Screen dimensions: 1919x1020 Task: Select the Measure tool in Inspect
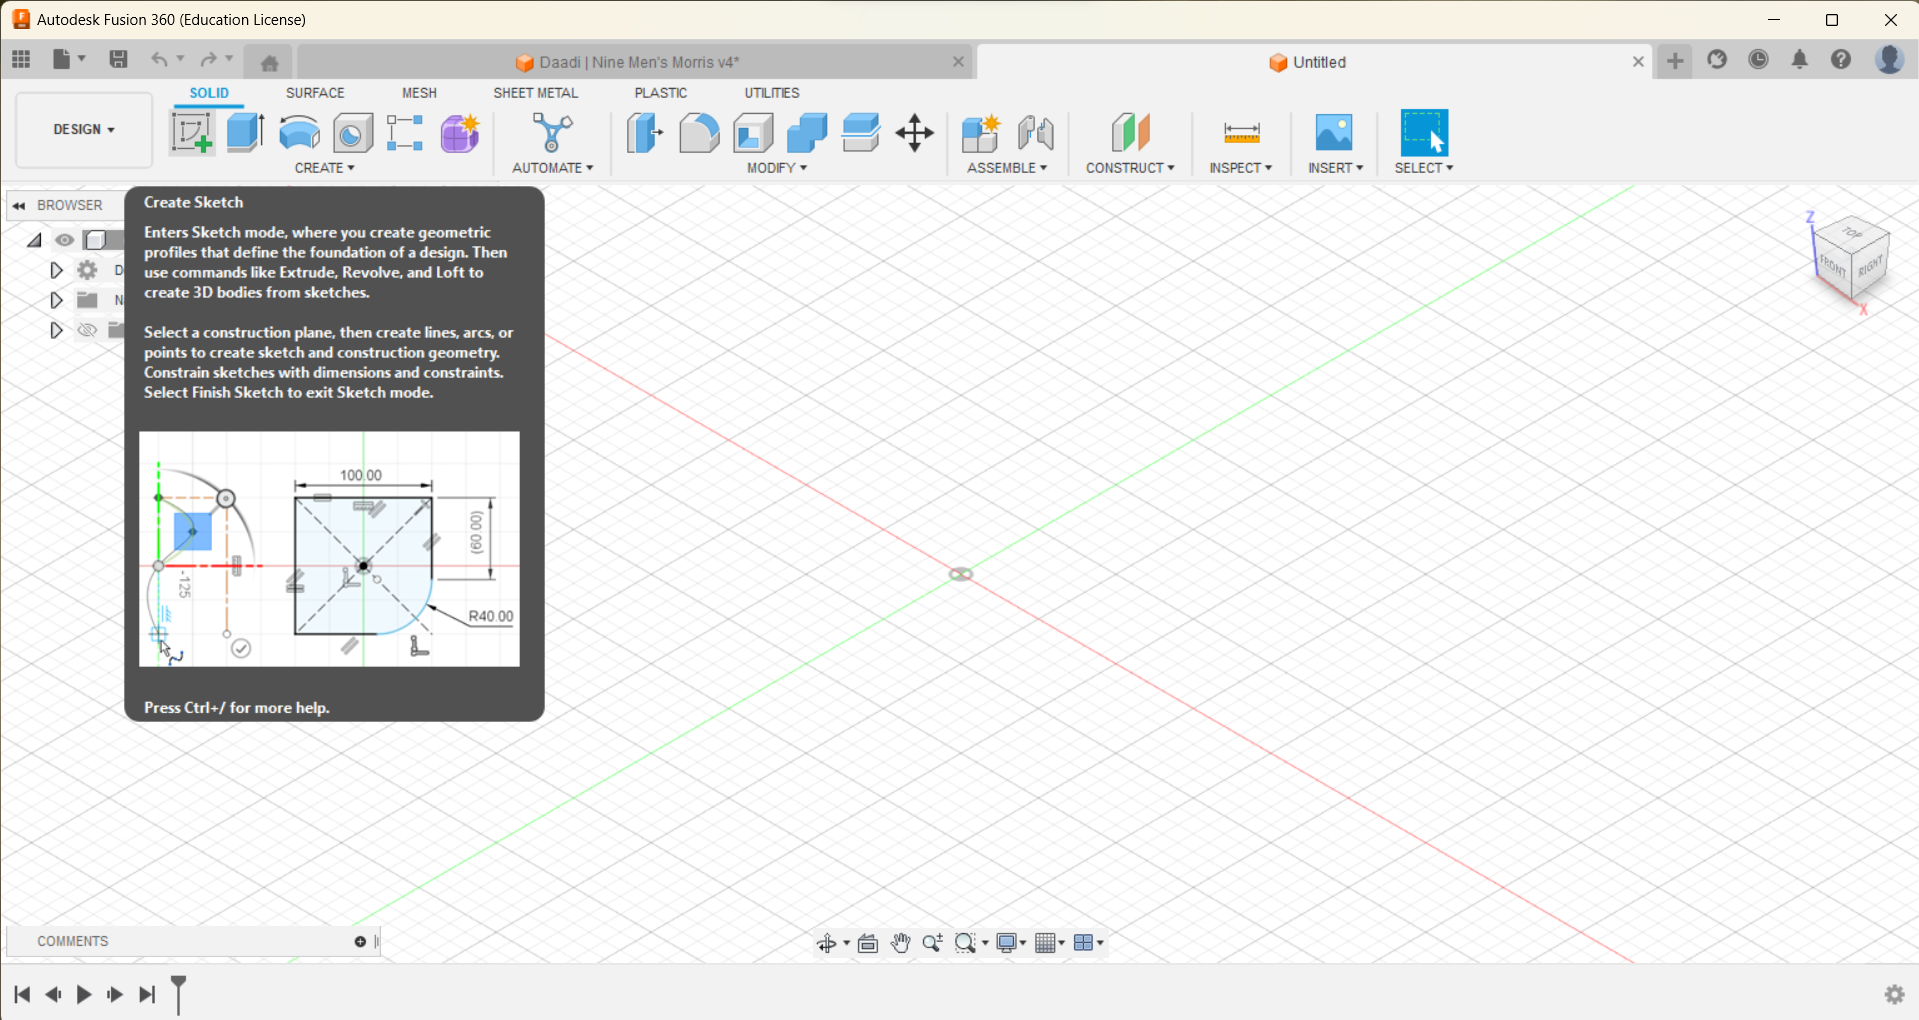(x=1240, y=133)
